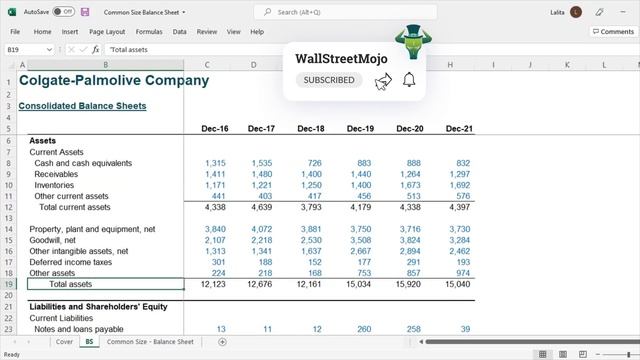Open the Home tab

[x=42, y=31]
